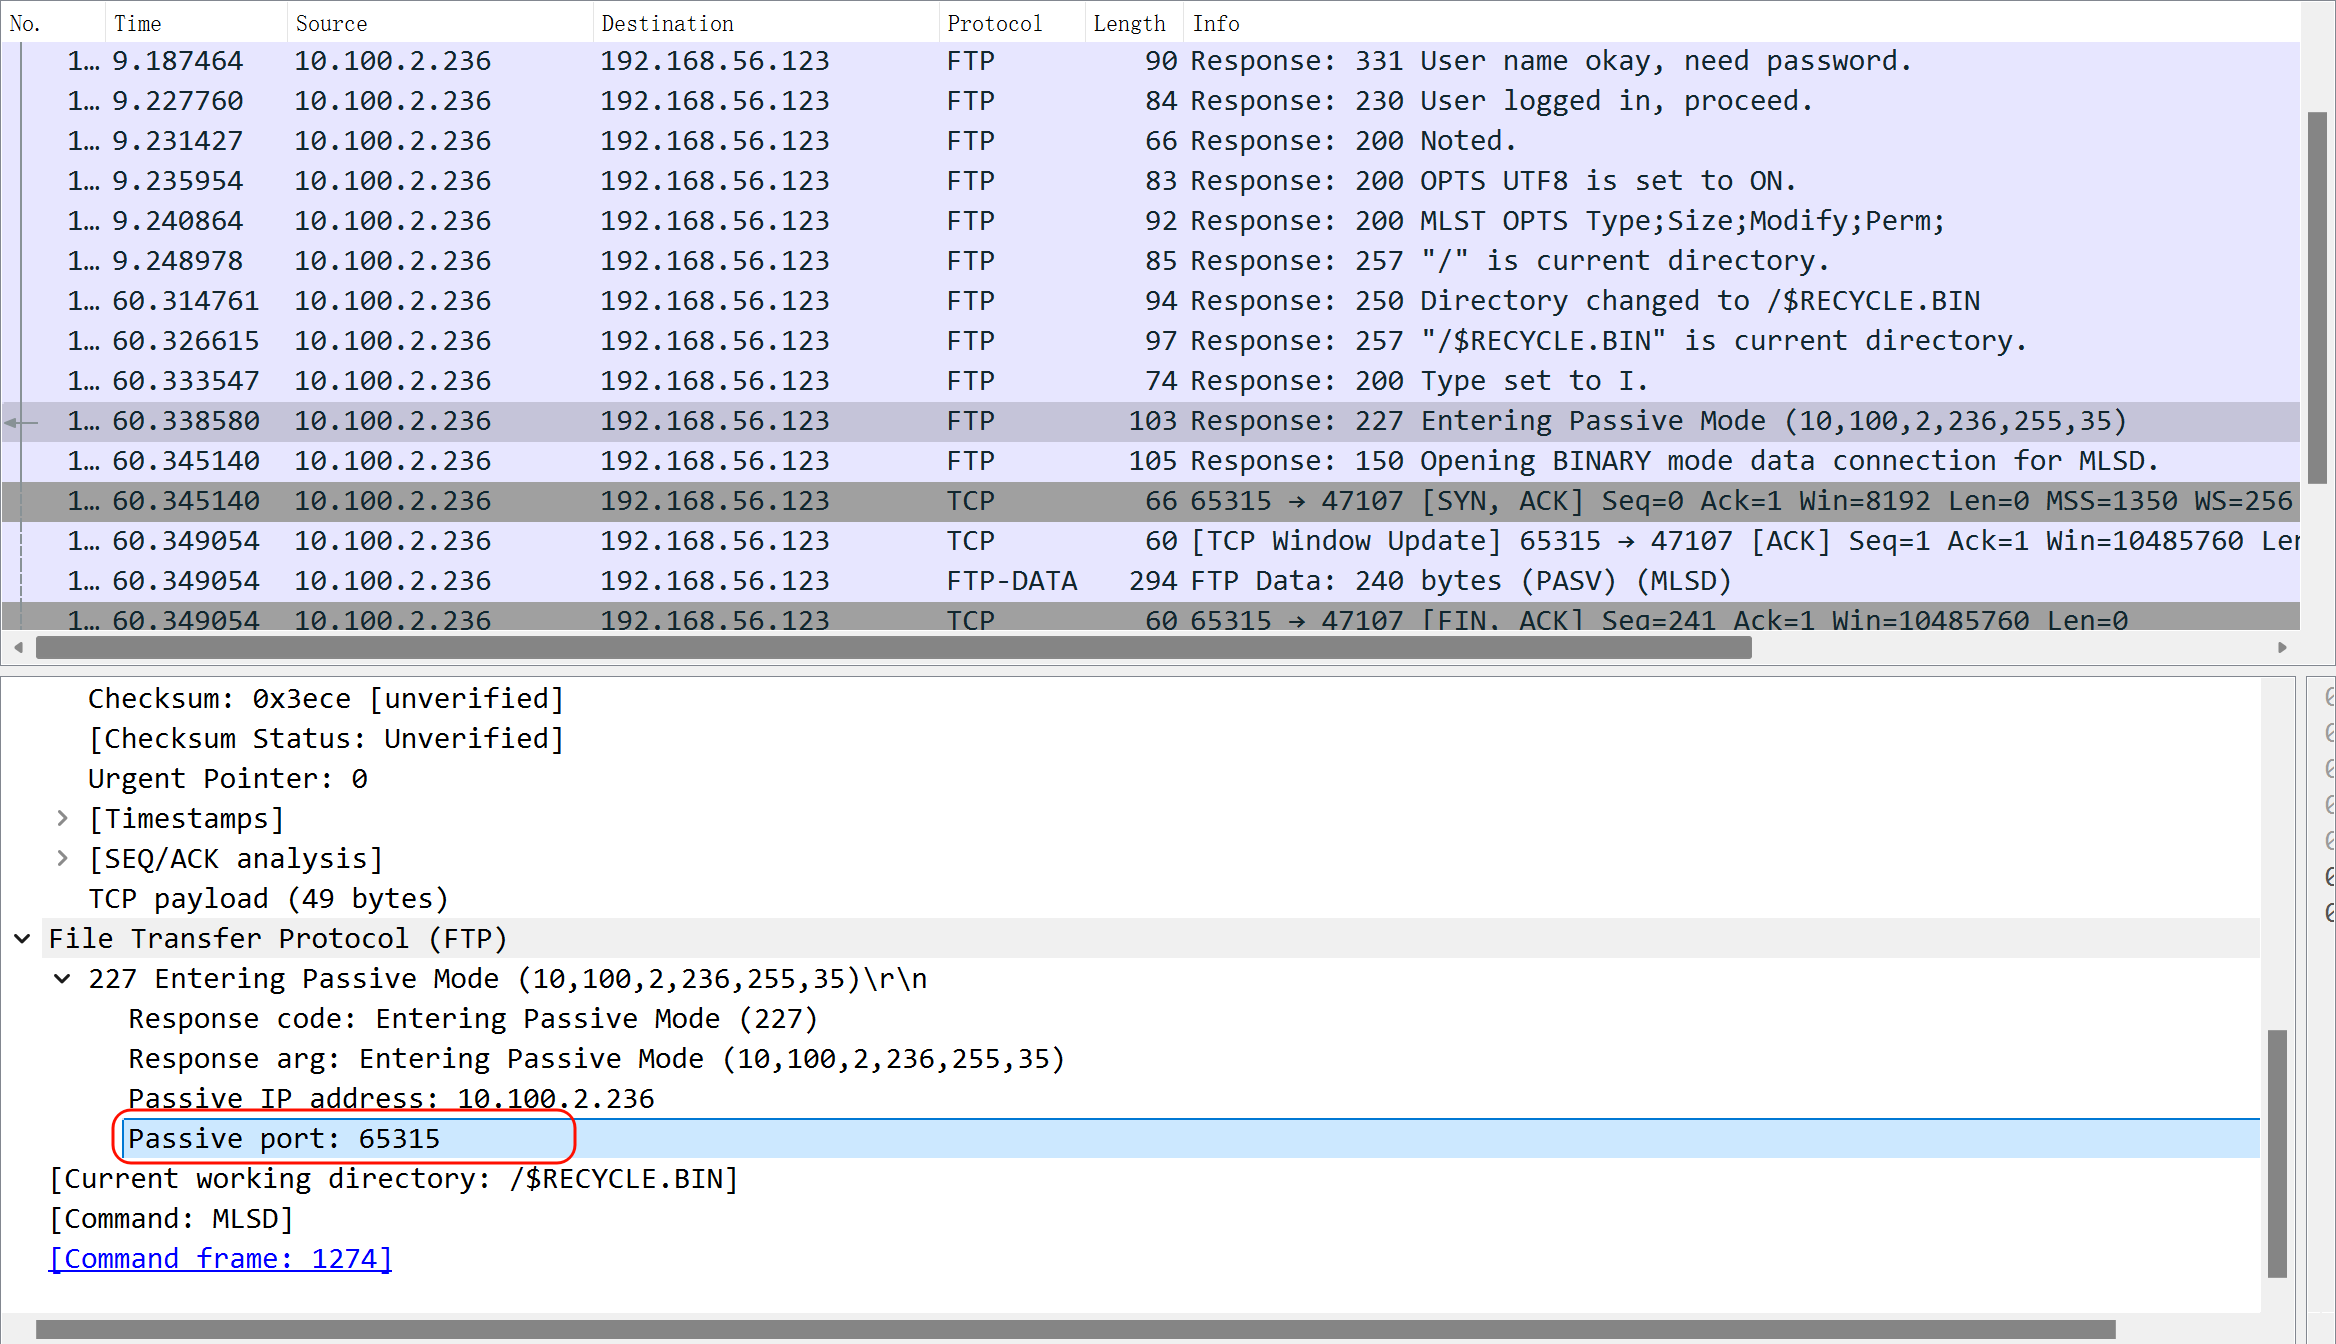Screen dimensions: 2336x1344
Task: Collapse the File Transfer Protocol section
Action: (22, 939)
